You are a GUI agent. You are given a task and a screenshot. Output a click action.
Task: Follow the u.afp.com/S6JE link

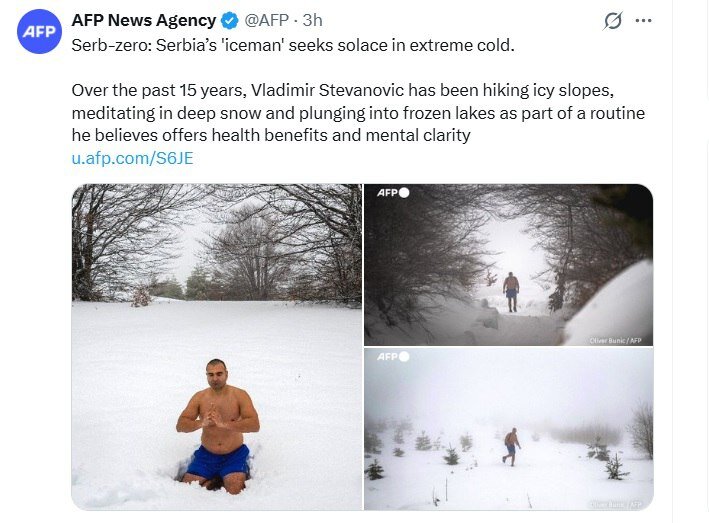click(133, 158)
